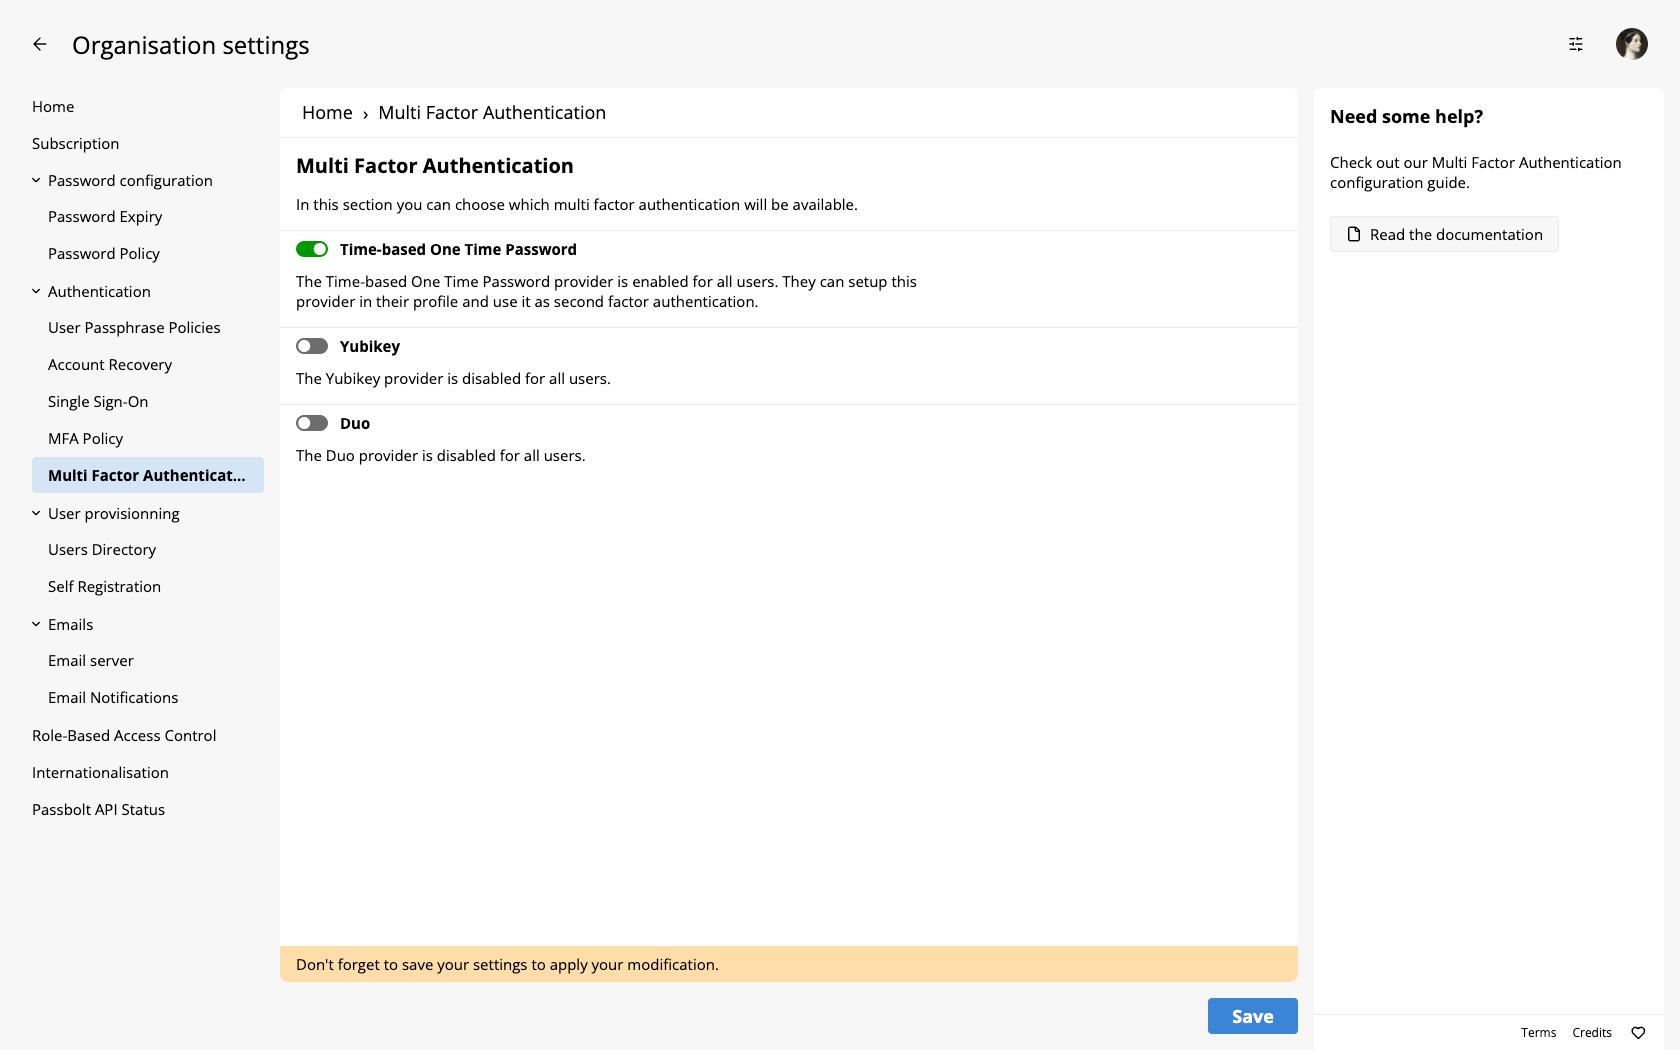Image resolution: width=1680 pixels, height=1050 pixels.
Task: Open the settings sliders icon
Action: pyautogui.click(x=1576, y=44)
